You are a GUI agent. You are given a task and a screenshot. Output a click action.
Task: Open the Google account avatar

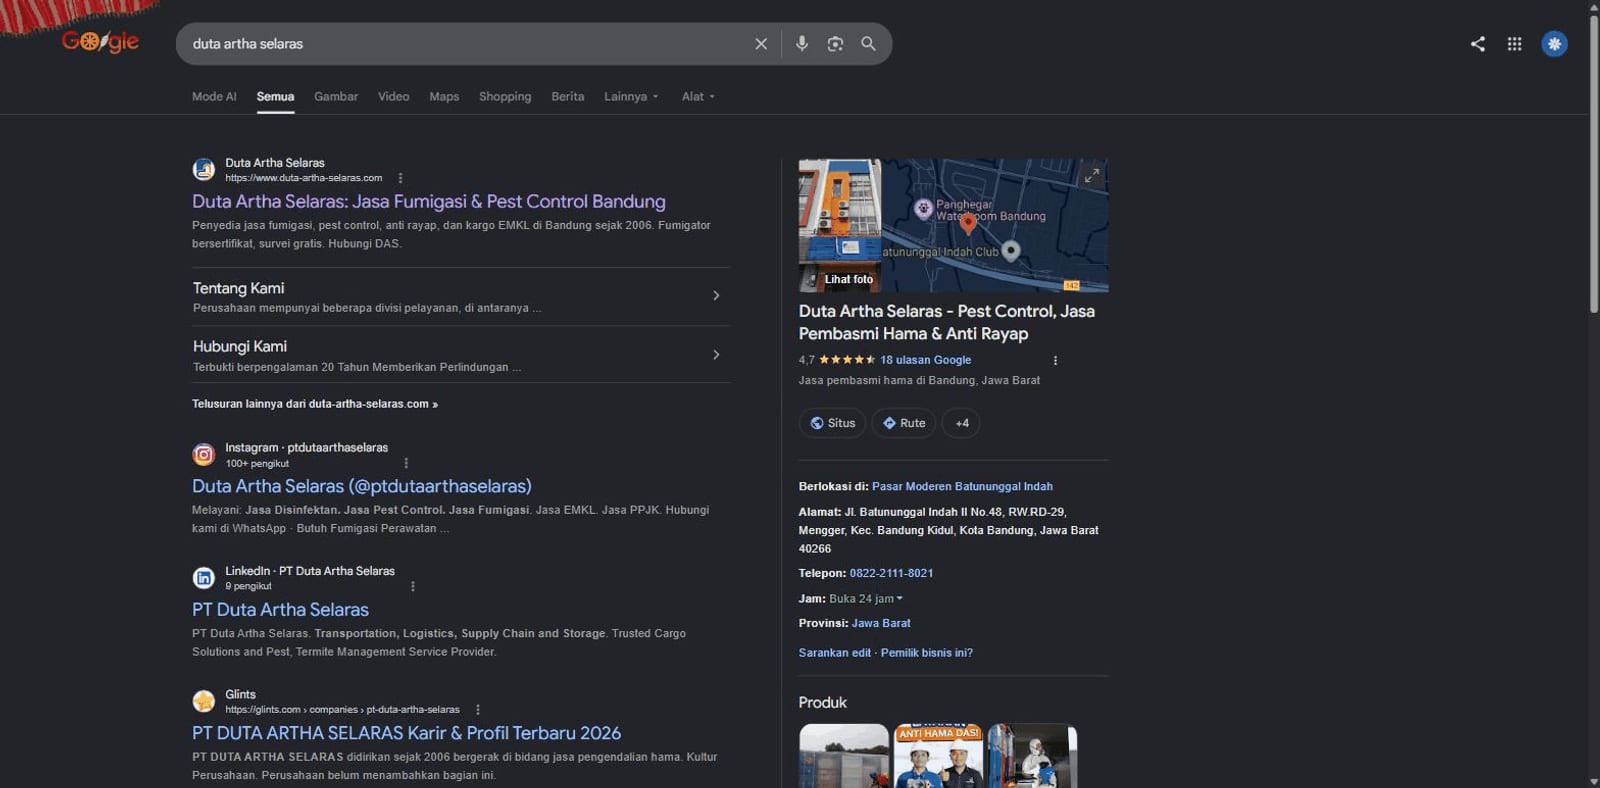[x=1554, y=44]
